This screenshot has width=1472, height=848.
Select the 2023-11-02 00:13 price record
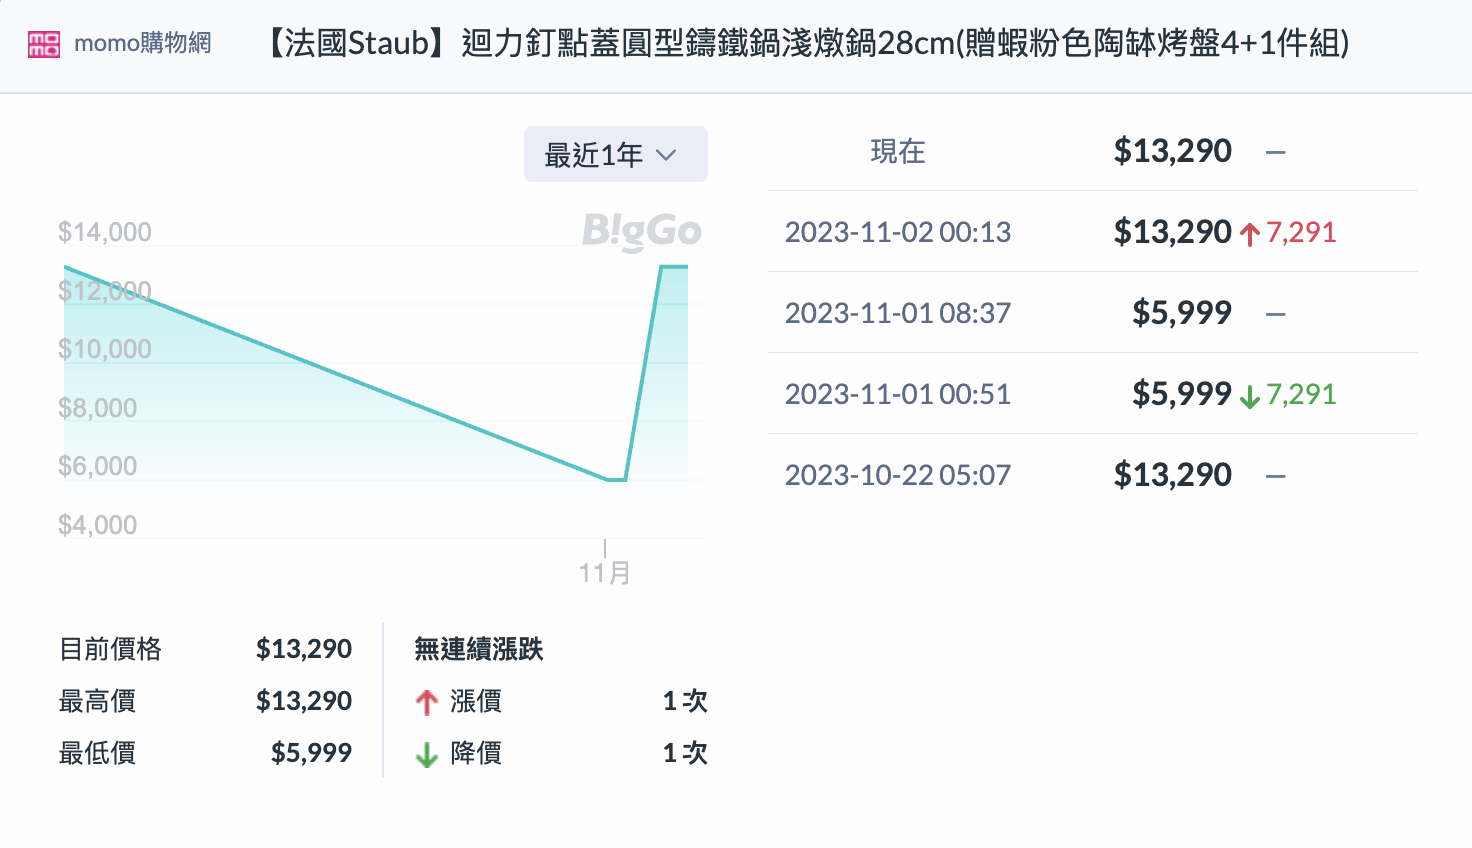coord(897,232)
